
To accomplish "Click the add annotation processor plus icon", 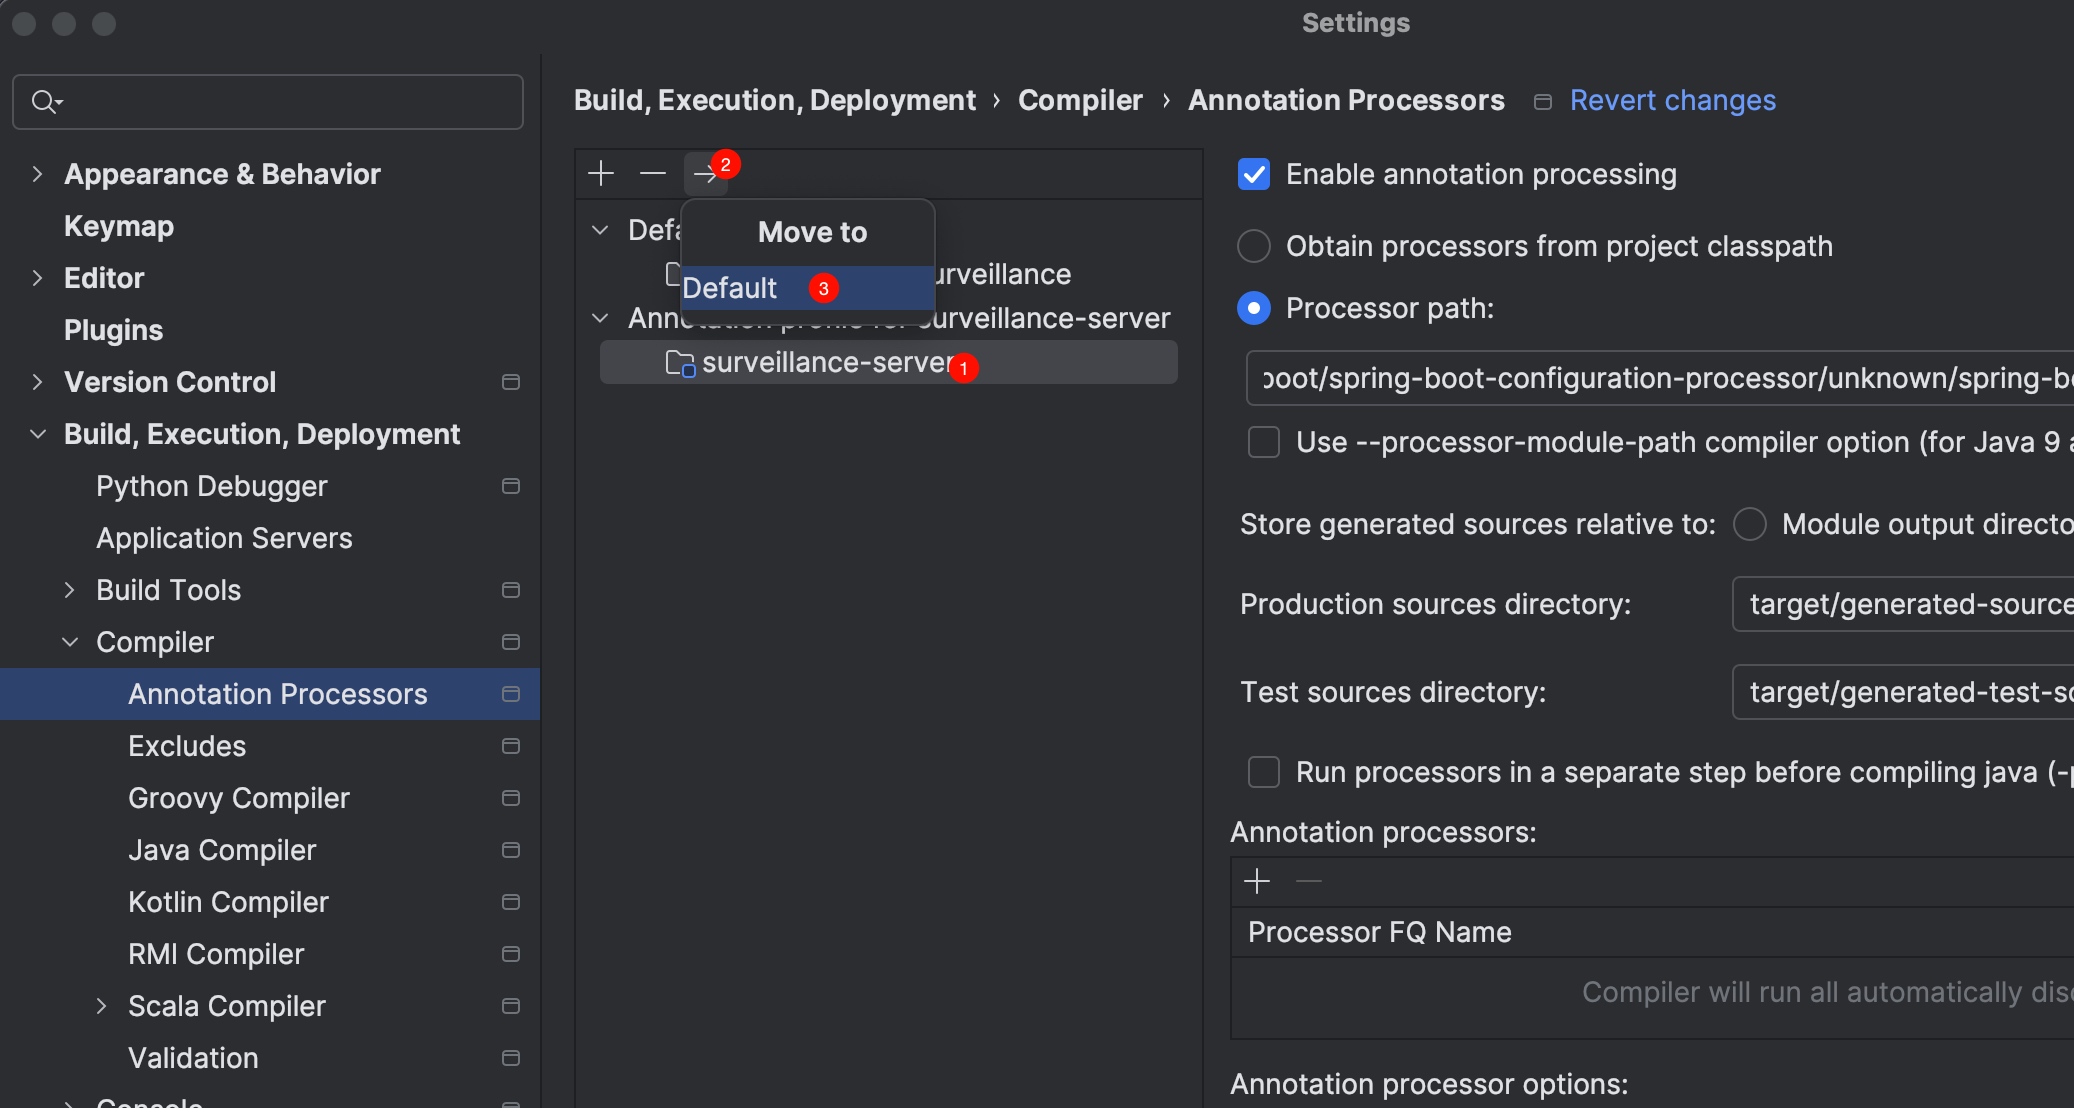I will coord(1257,881).
